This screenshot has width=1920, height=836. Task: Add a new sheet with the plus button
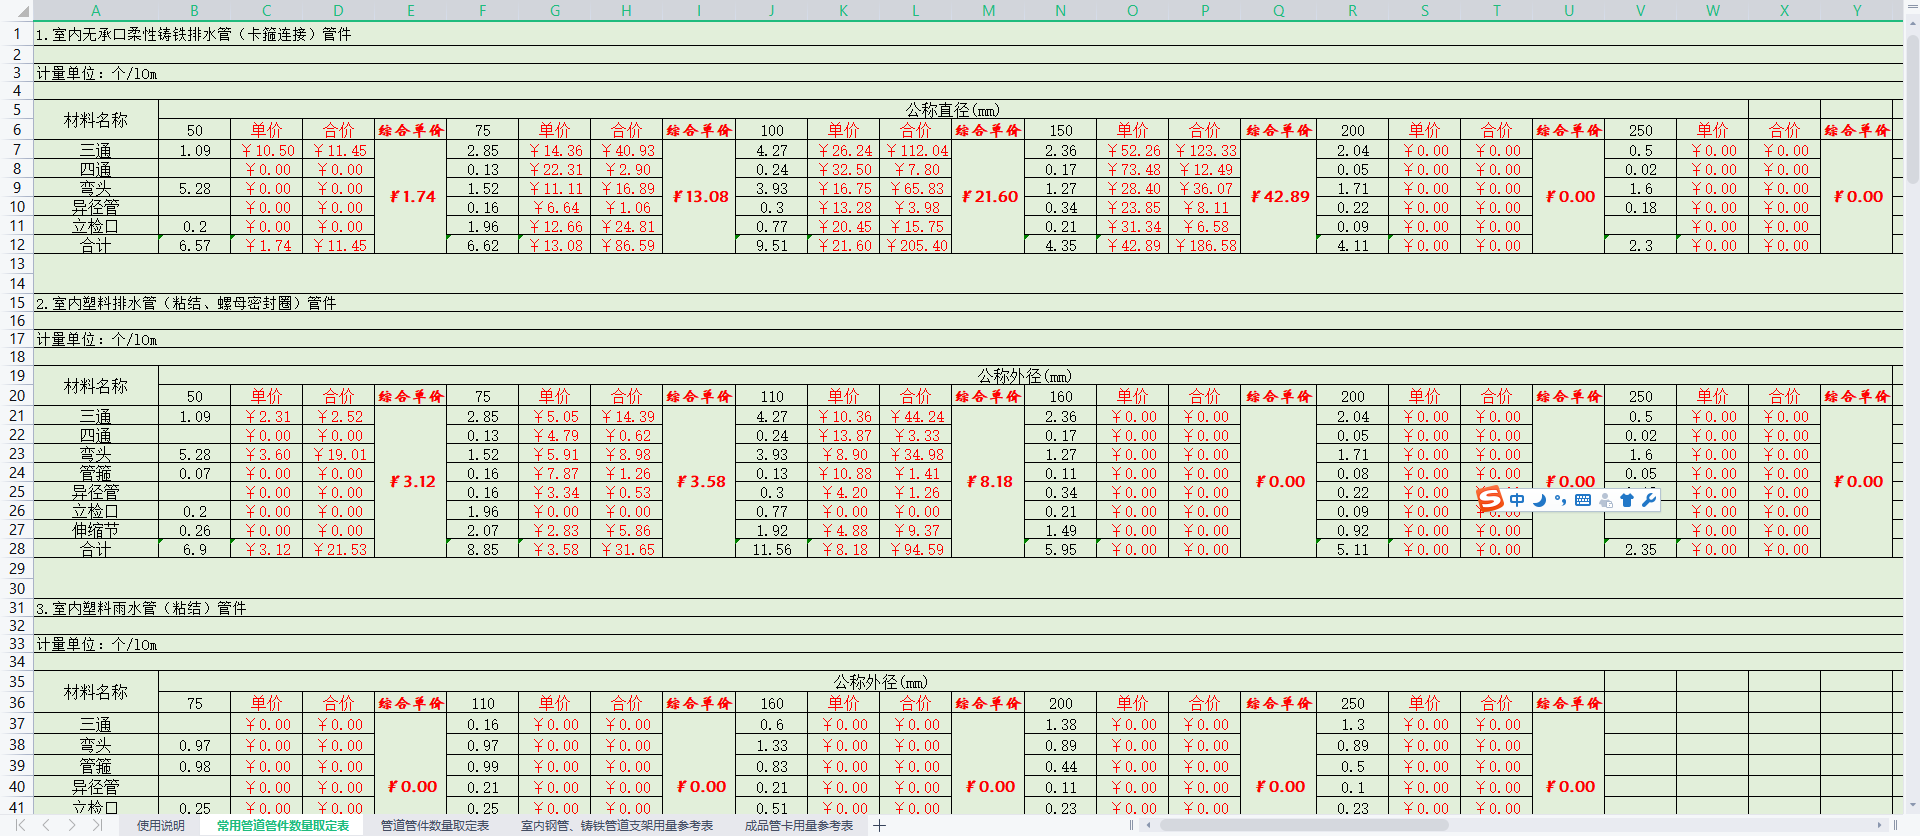tap(879, 825)
